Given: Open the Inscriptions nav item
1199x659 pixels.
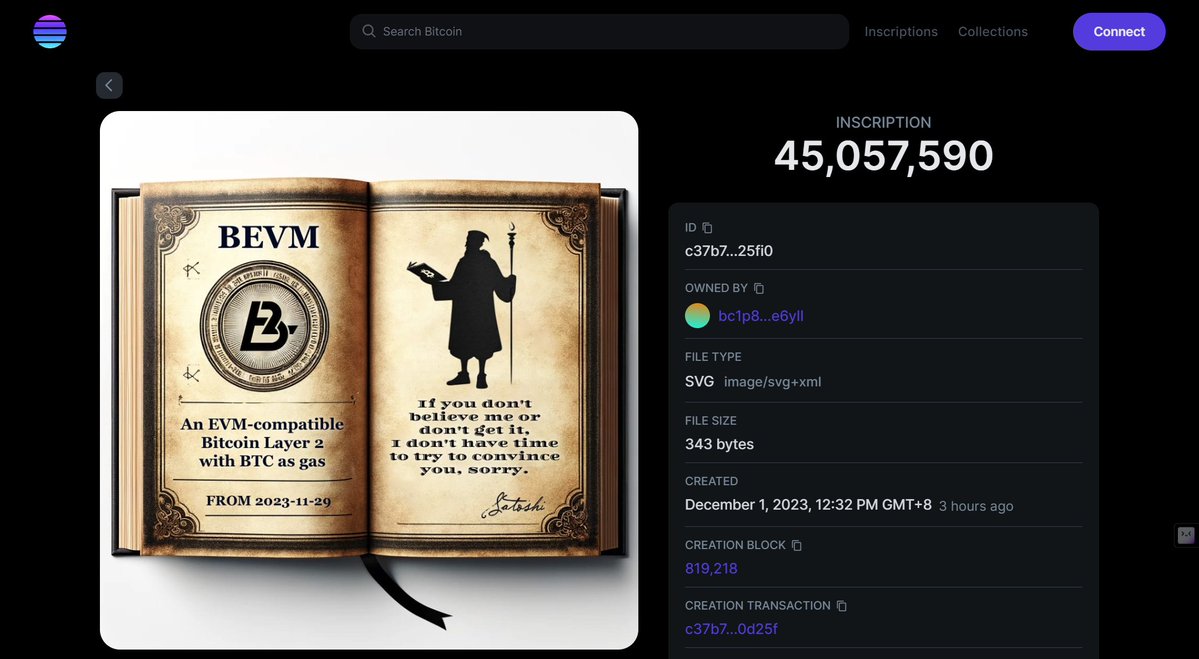Looking at the screenshot, I should [901, 31].
